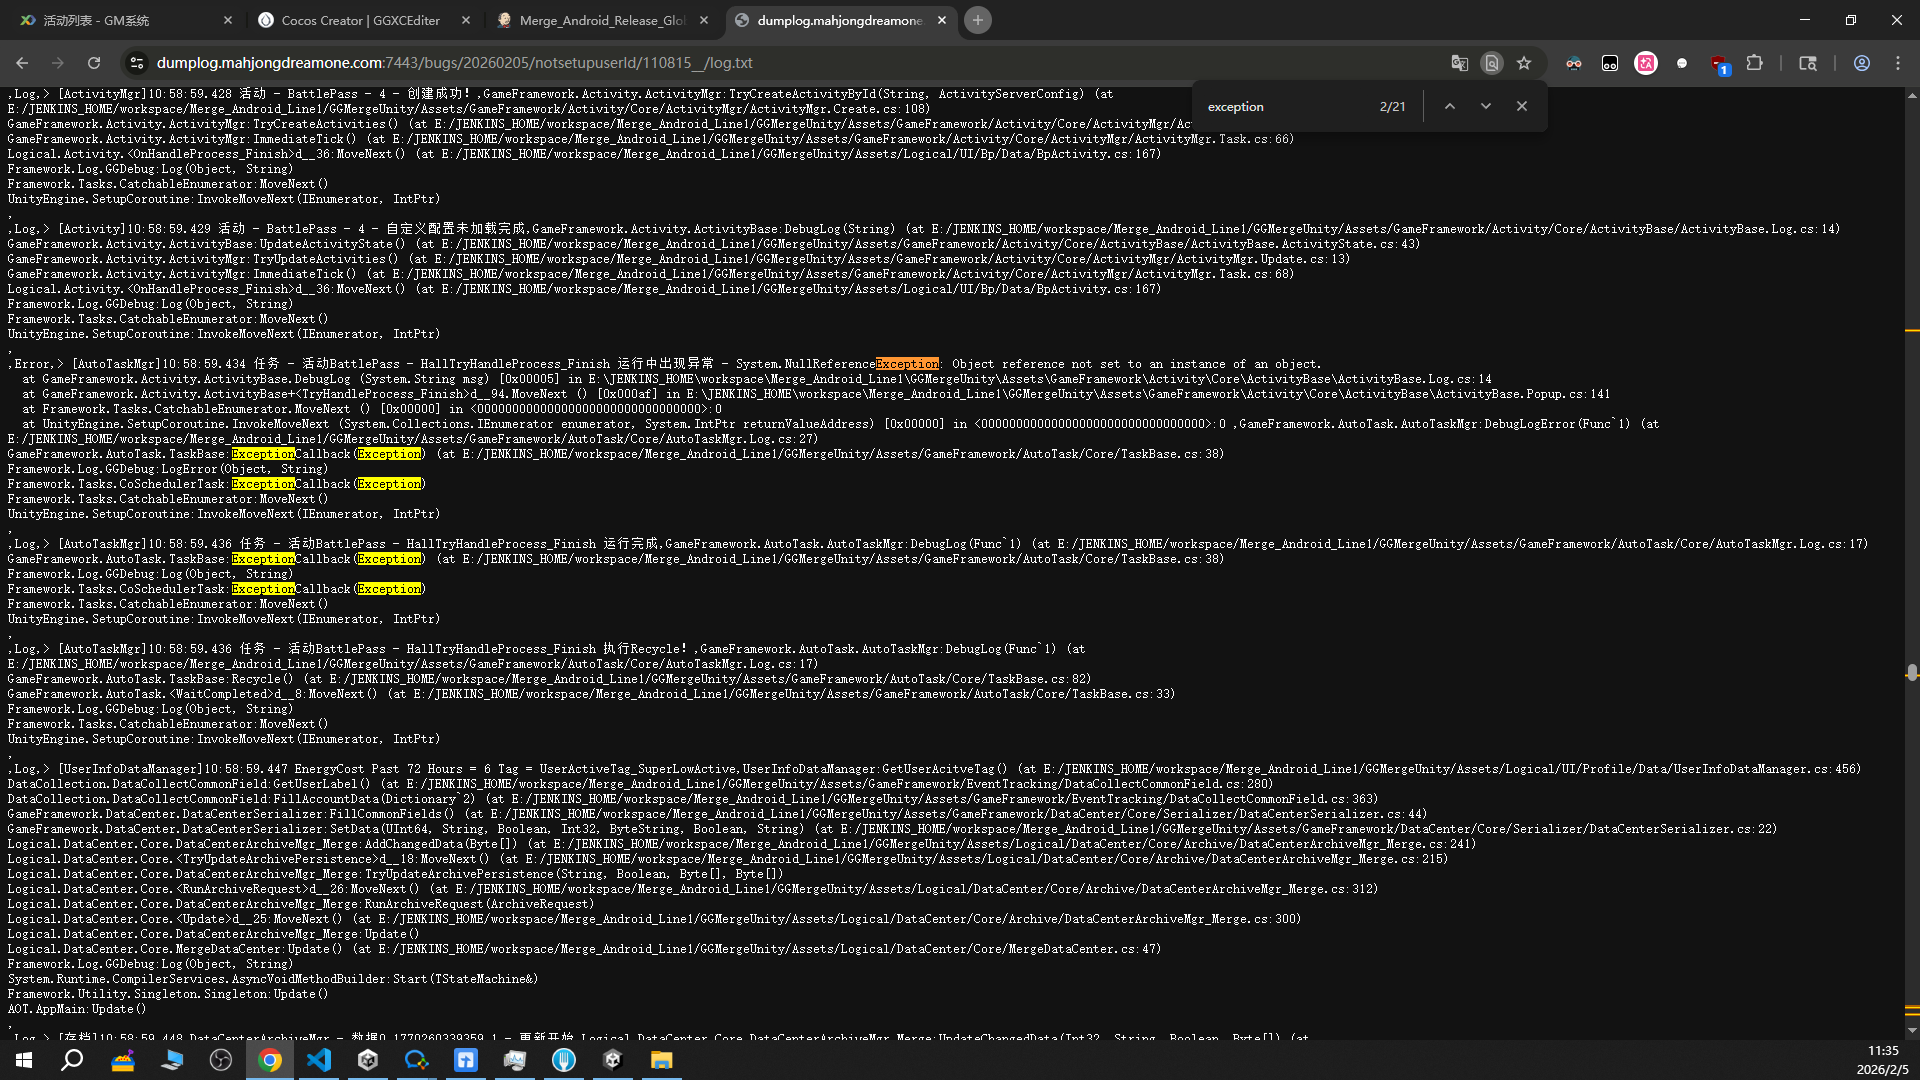The width and height of the screenshot is (1920, 1080).
Task: Switch to Cocos Creator GGXCEditer tab
Action: 360,20
